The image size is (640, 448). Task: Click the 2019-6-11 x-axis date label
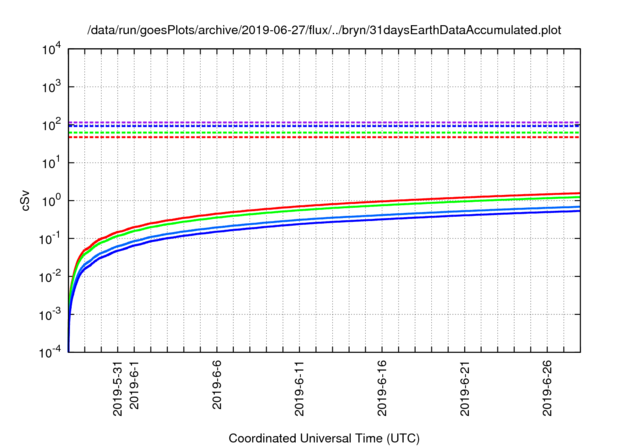(x=300, y=390)
